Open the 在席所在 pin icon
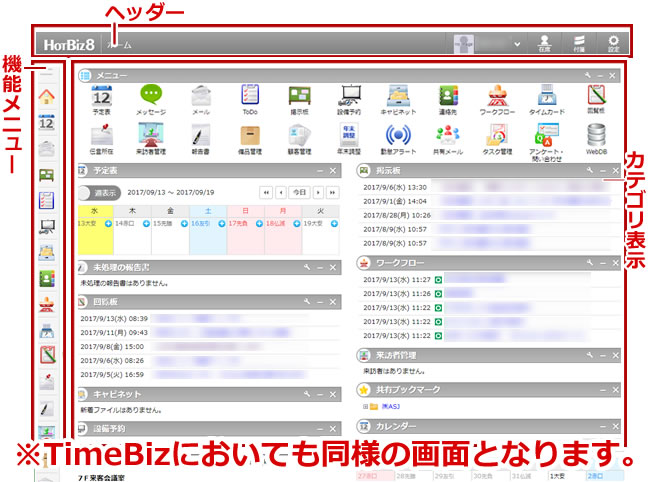Image resolution: width=648 pixels, height=482 pixels. point(102,135)
